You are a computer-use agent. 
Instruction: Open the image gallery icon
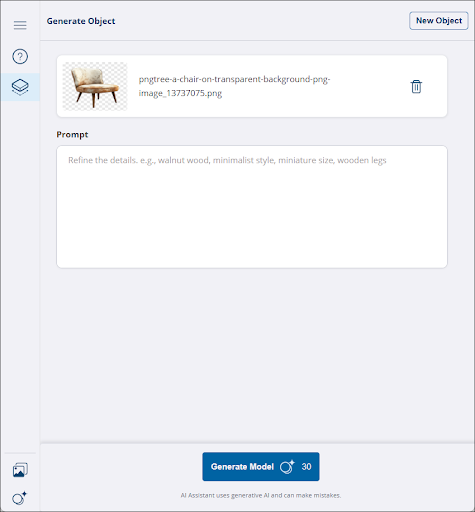(20, 470)
